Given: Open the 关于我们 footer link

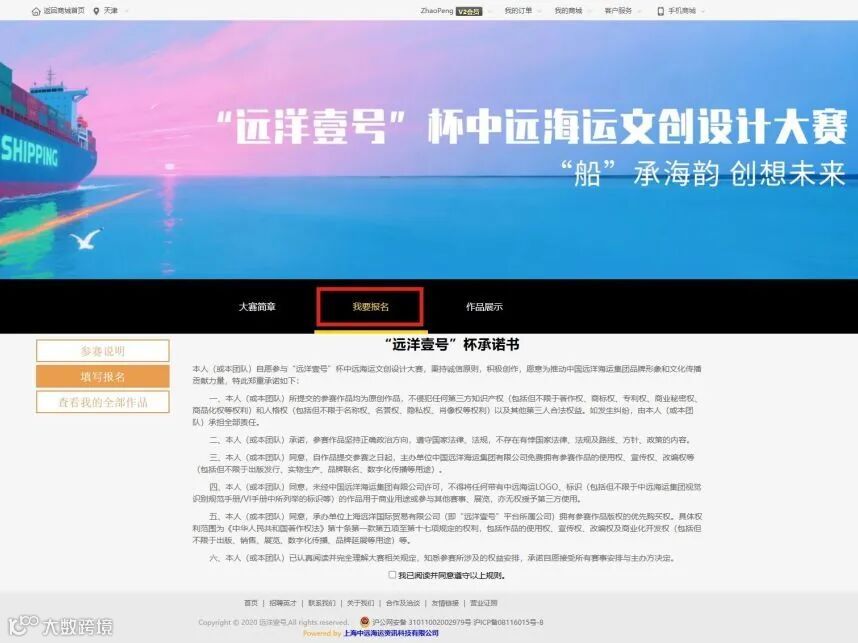Looking at the screenshot, I should [361, 603].
